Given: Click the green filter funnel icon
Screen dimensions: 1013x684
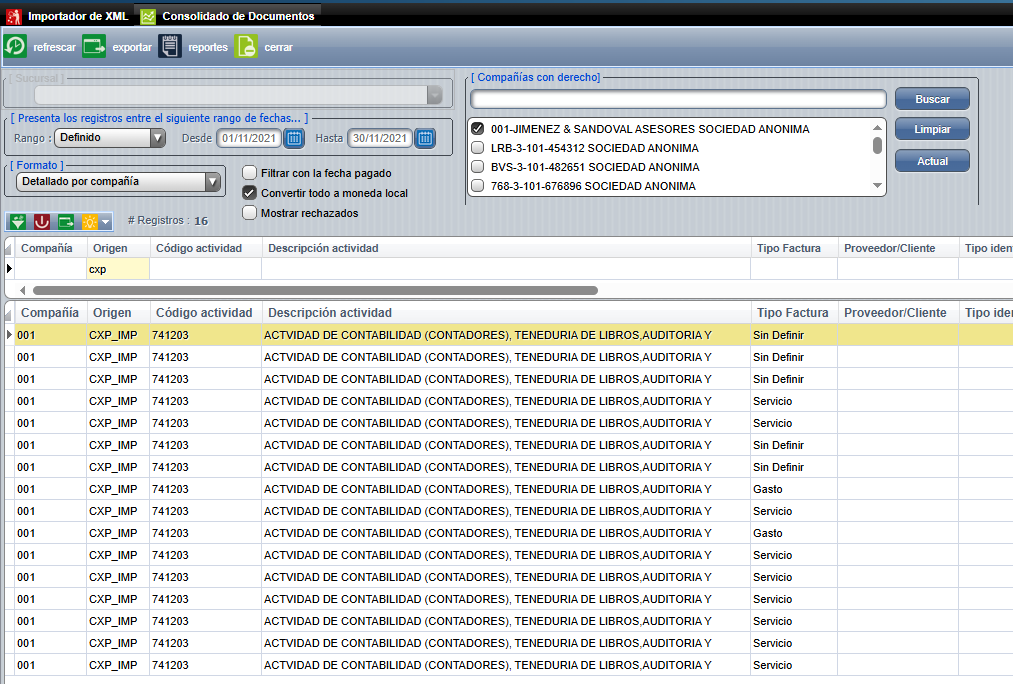Looking at the screenshot, I should click(x=18, y=221).
